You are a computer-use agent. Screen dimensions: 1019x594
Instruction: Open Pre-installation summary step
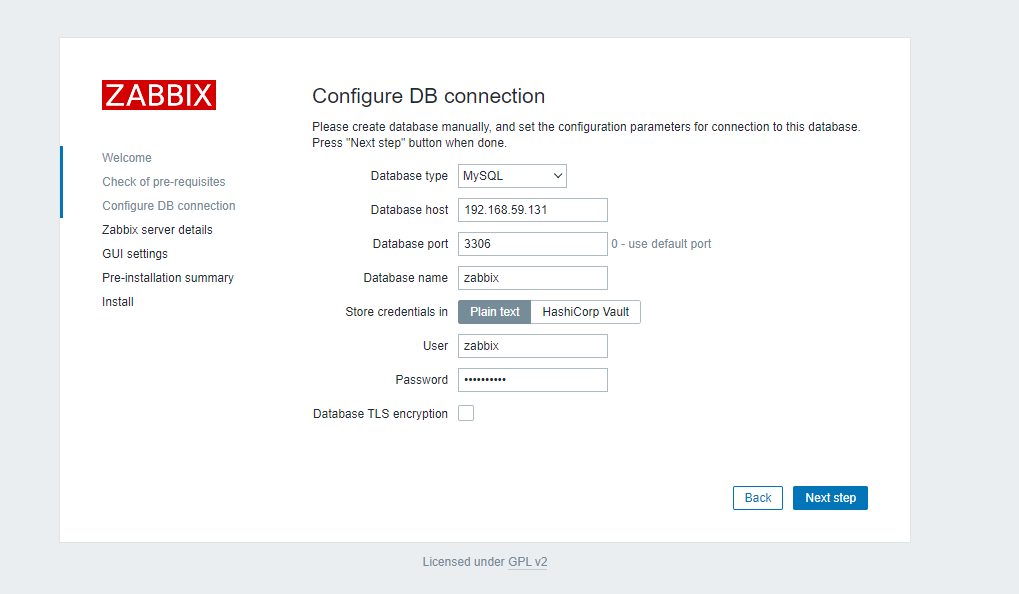tap(168, 278)
